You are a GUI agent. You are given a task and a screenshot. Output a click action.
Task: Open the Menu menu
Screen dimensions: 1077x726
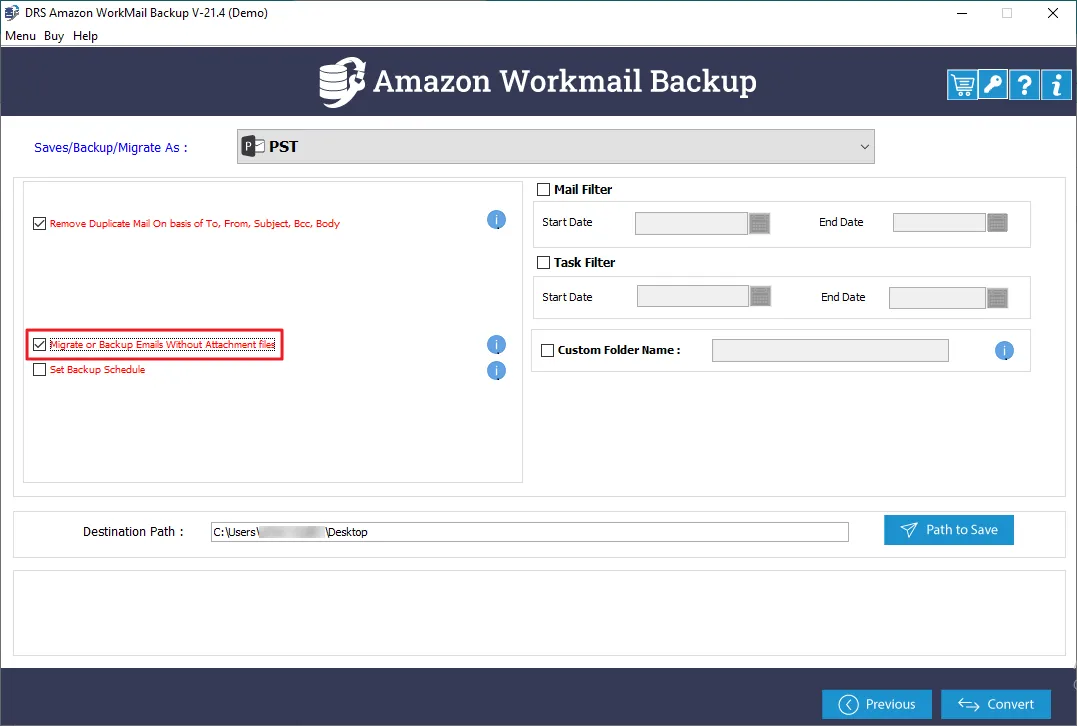[x=20, y=36]
